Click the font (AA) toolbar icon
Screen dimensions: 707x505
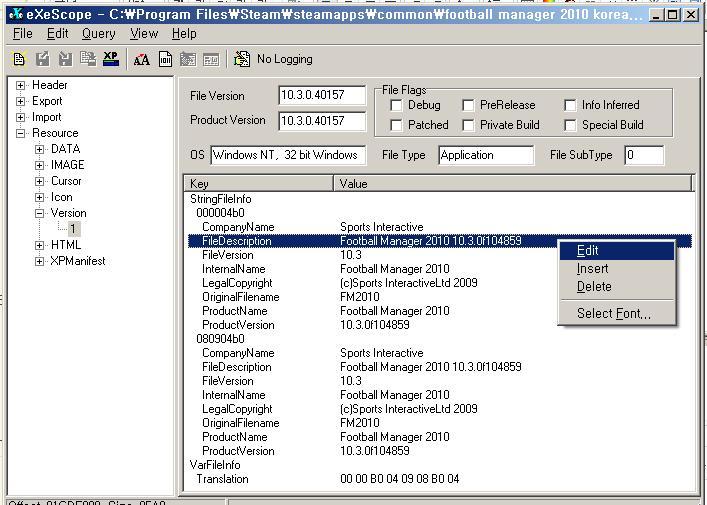(141, 59)
